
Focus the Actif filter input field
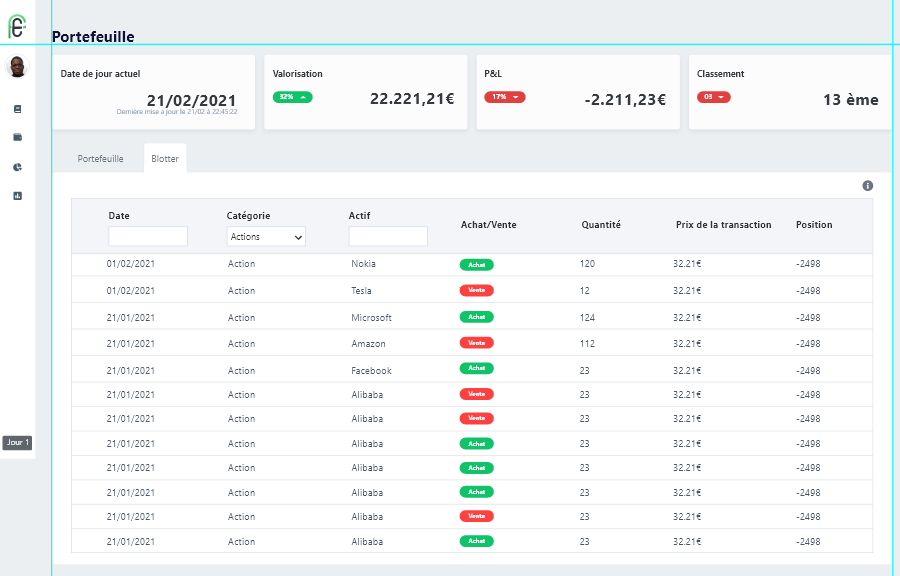tap(388, 237)
